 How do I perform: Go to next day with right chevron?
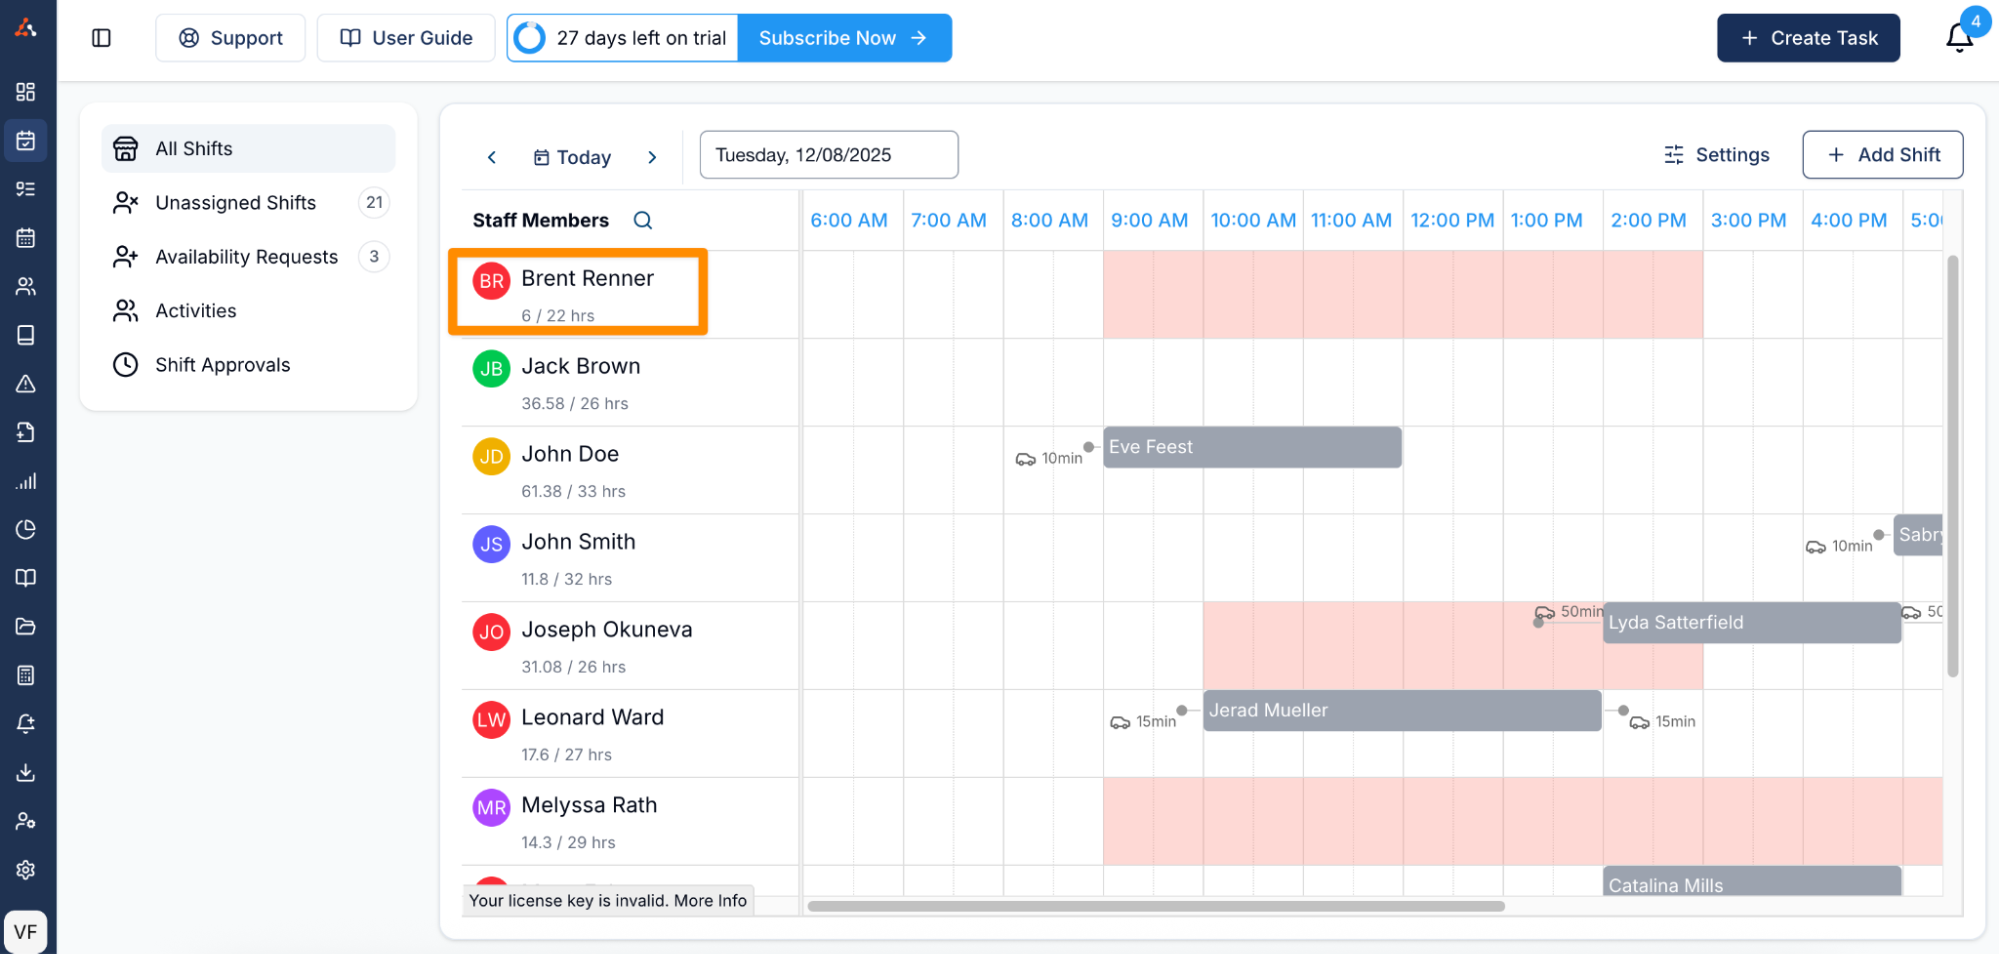click(x=652, y=157)
